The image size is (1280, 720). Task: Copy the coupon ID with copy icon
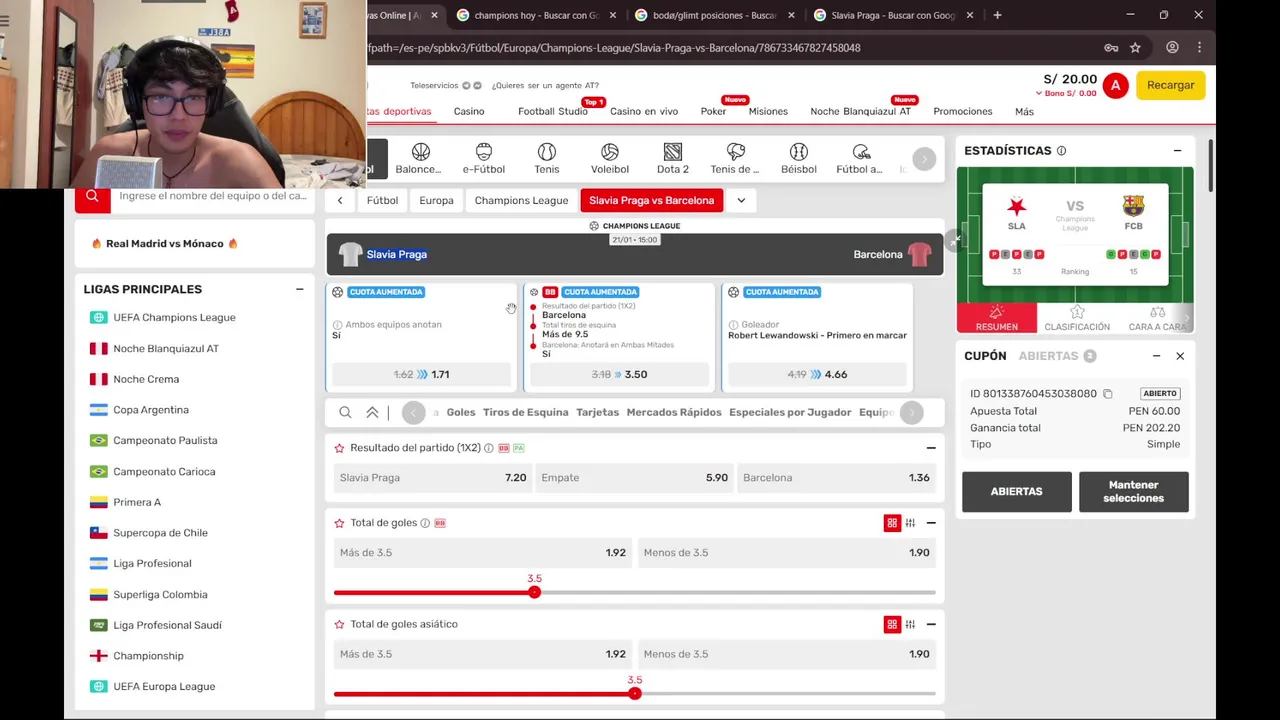tap(1108, 394)
